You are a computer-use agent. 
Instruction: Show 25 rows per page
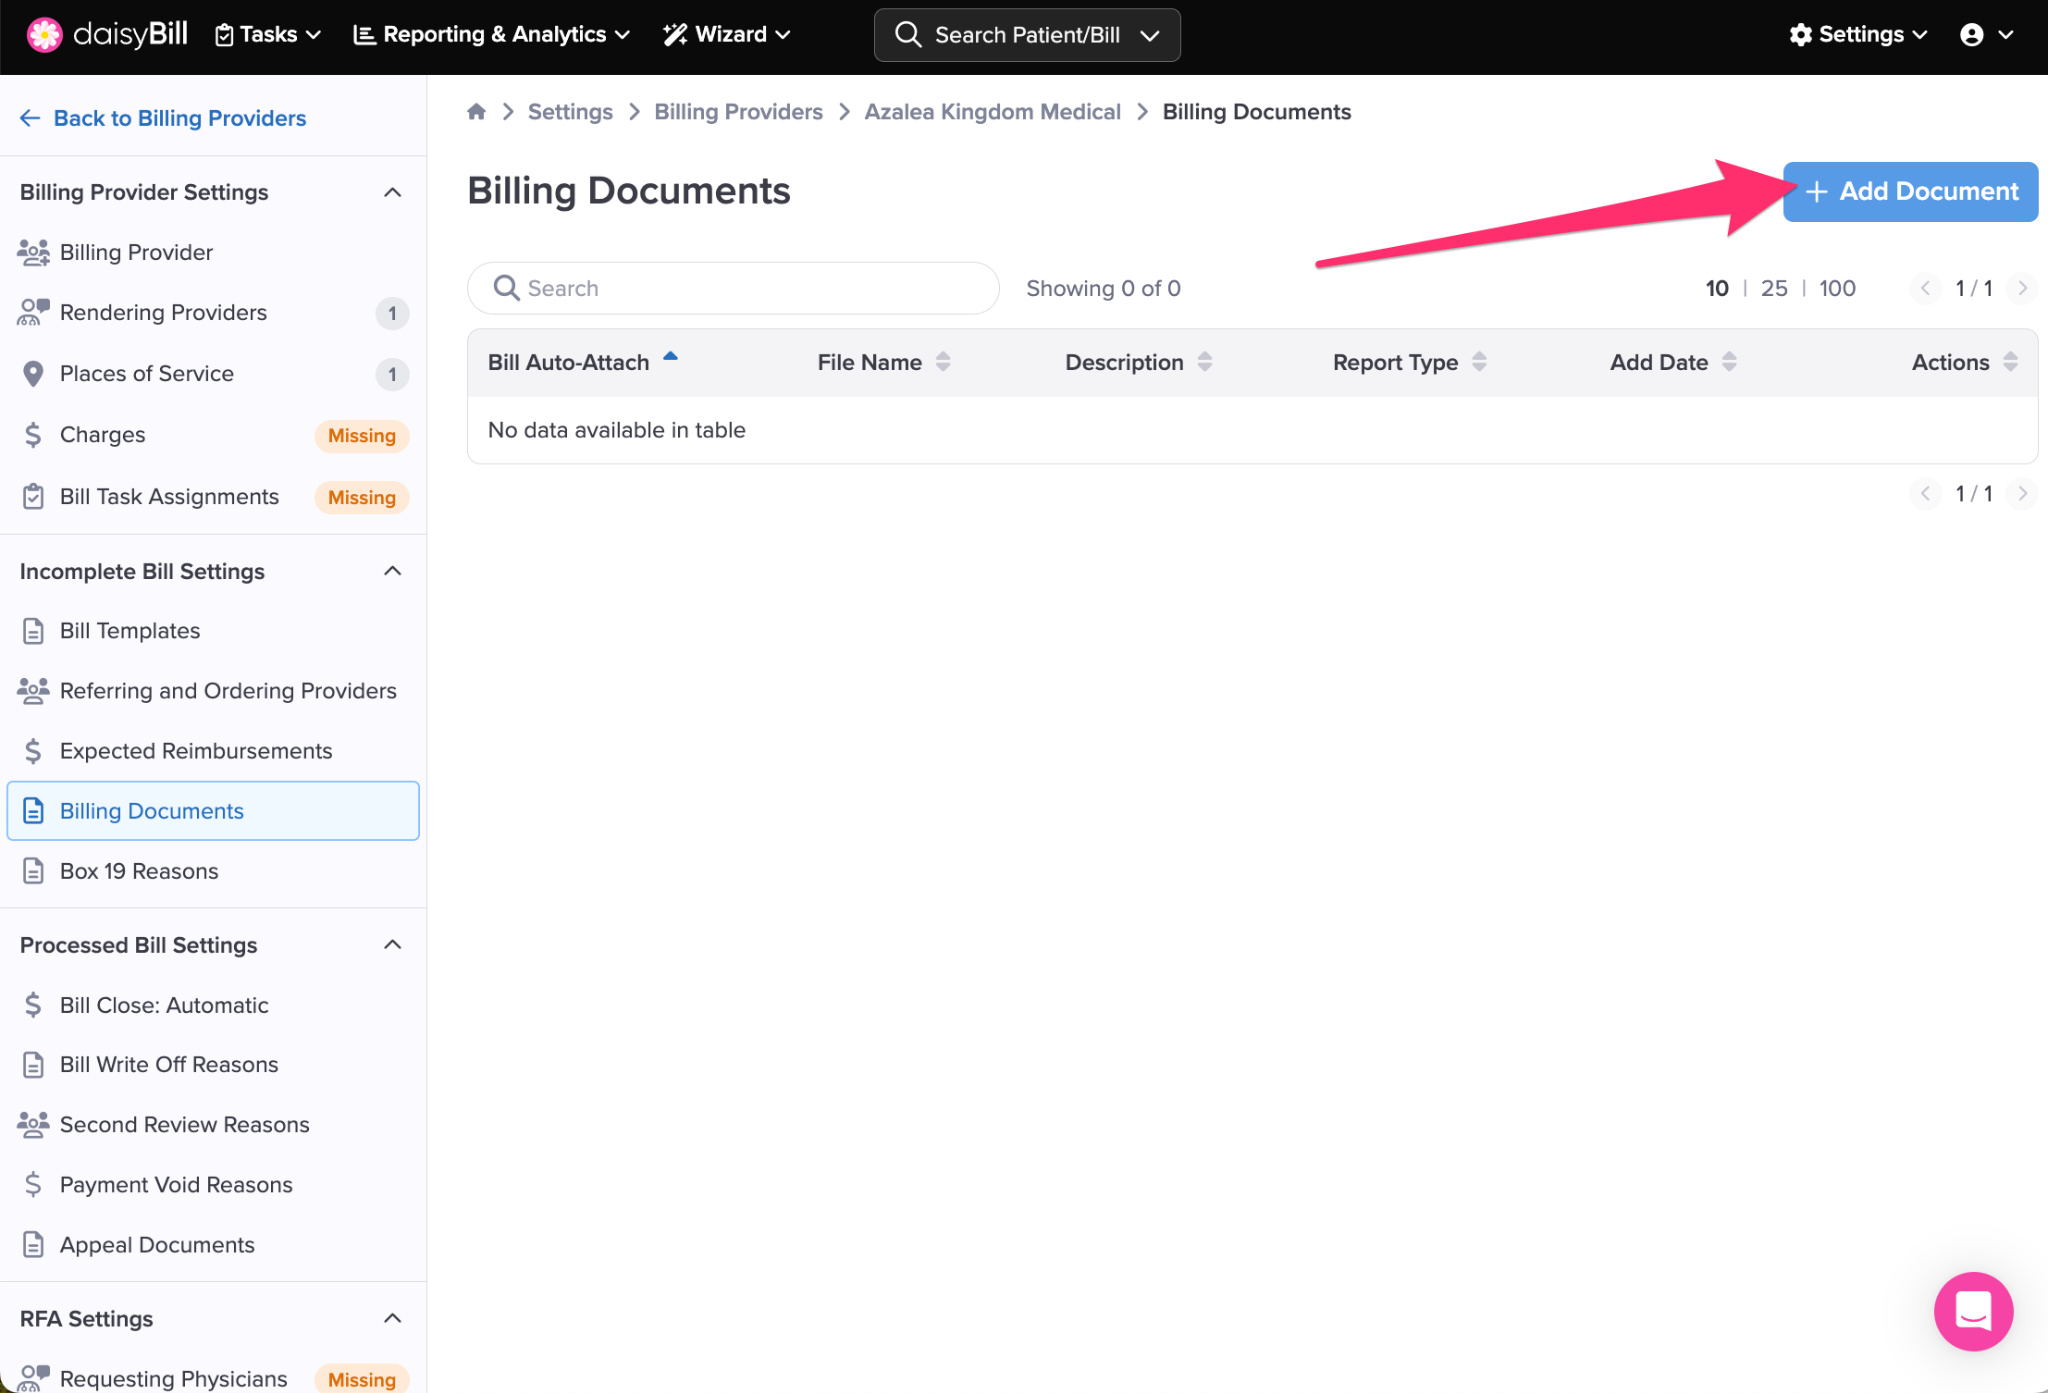(x=1773, y=288)
